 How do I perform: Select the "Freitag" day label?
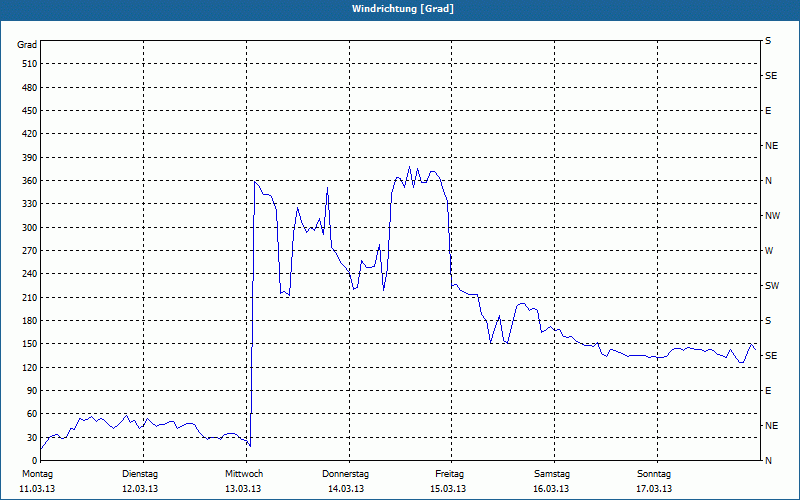tap(449, 474)
